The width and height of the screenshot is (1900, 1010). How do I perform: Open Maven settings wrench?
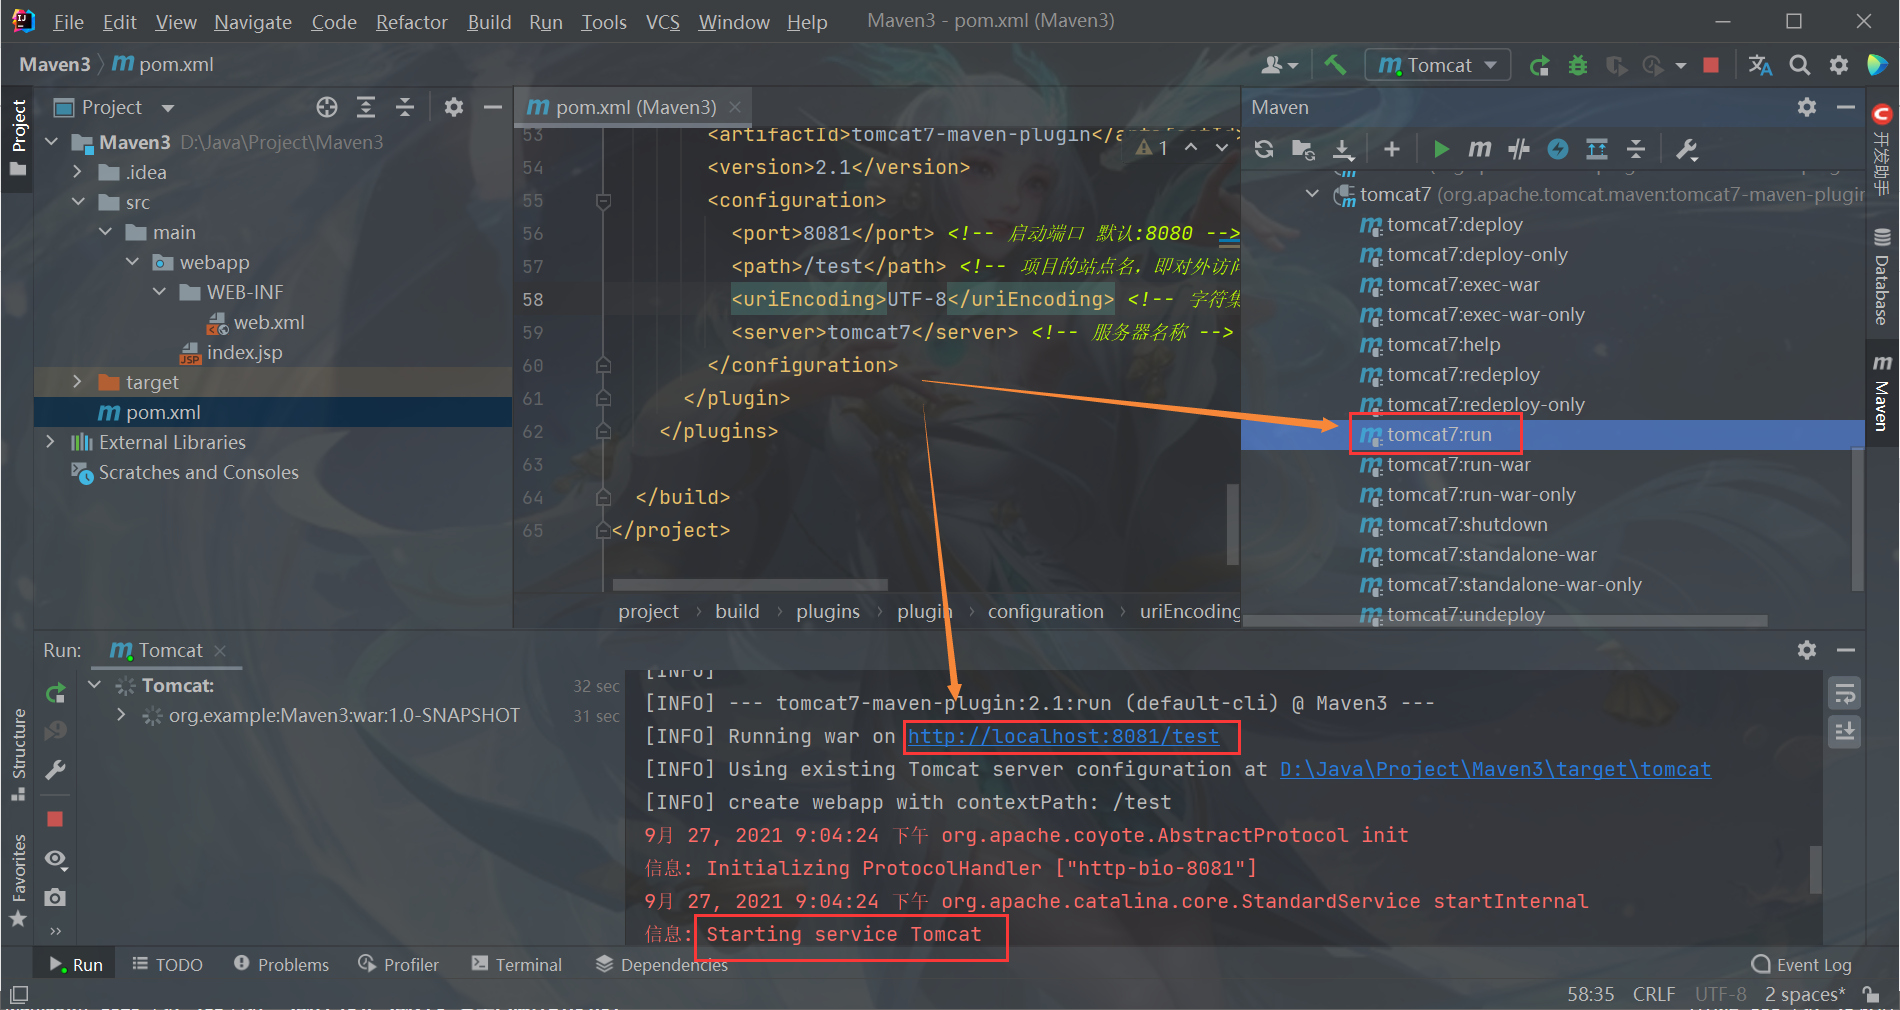click(1687, 149)
